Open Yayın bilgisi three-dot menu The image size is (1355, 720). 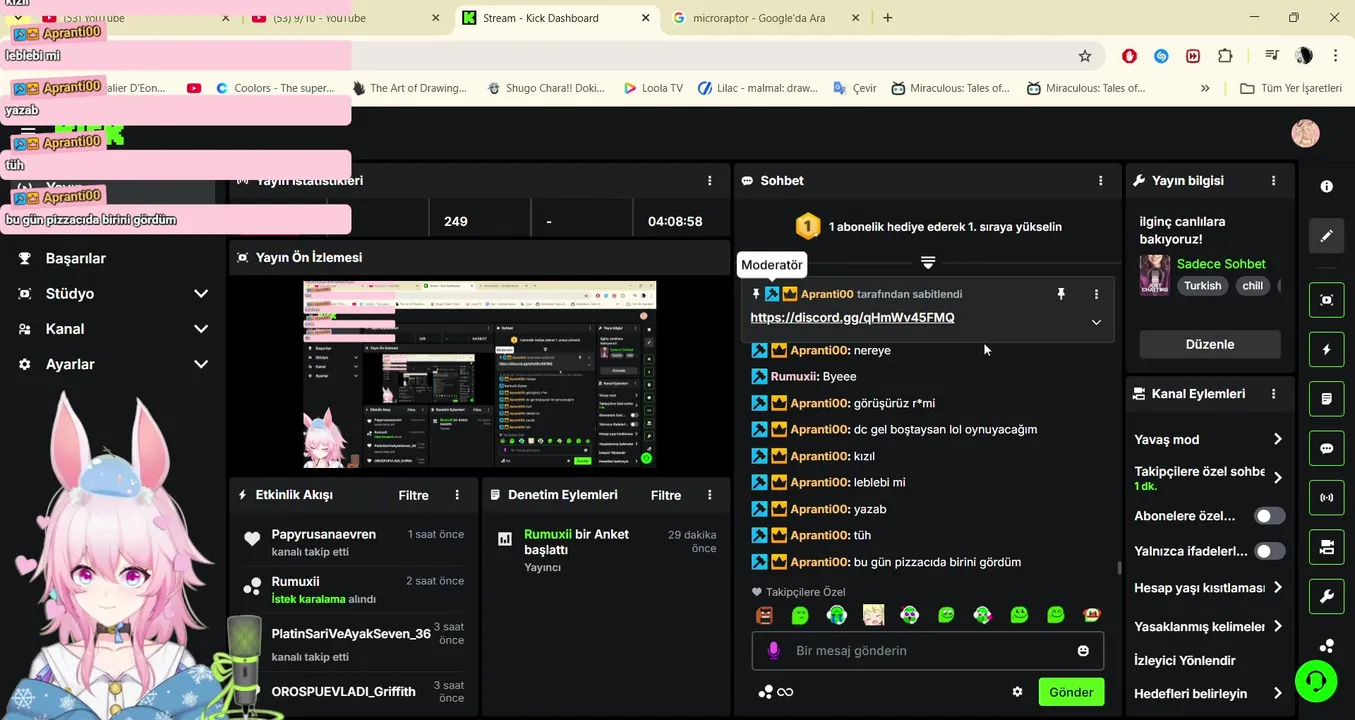pos(1273,181)
